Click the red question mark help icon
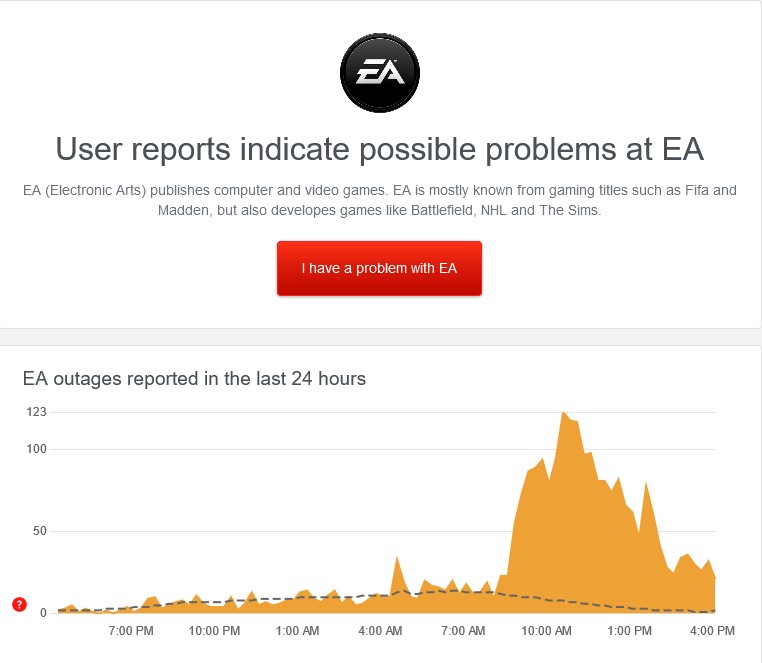 (19, 604)
